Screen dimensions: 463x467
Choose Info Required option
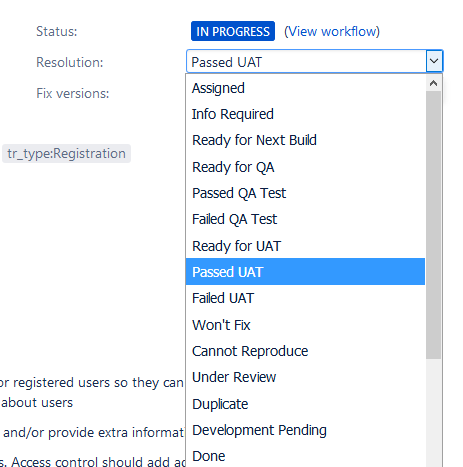[x=305, y=114]
